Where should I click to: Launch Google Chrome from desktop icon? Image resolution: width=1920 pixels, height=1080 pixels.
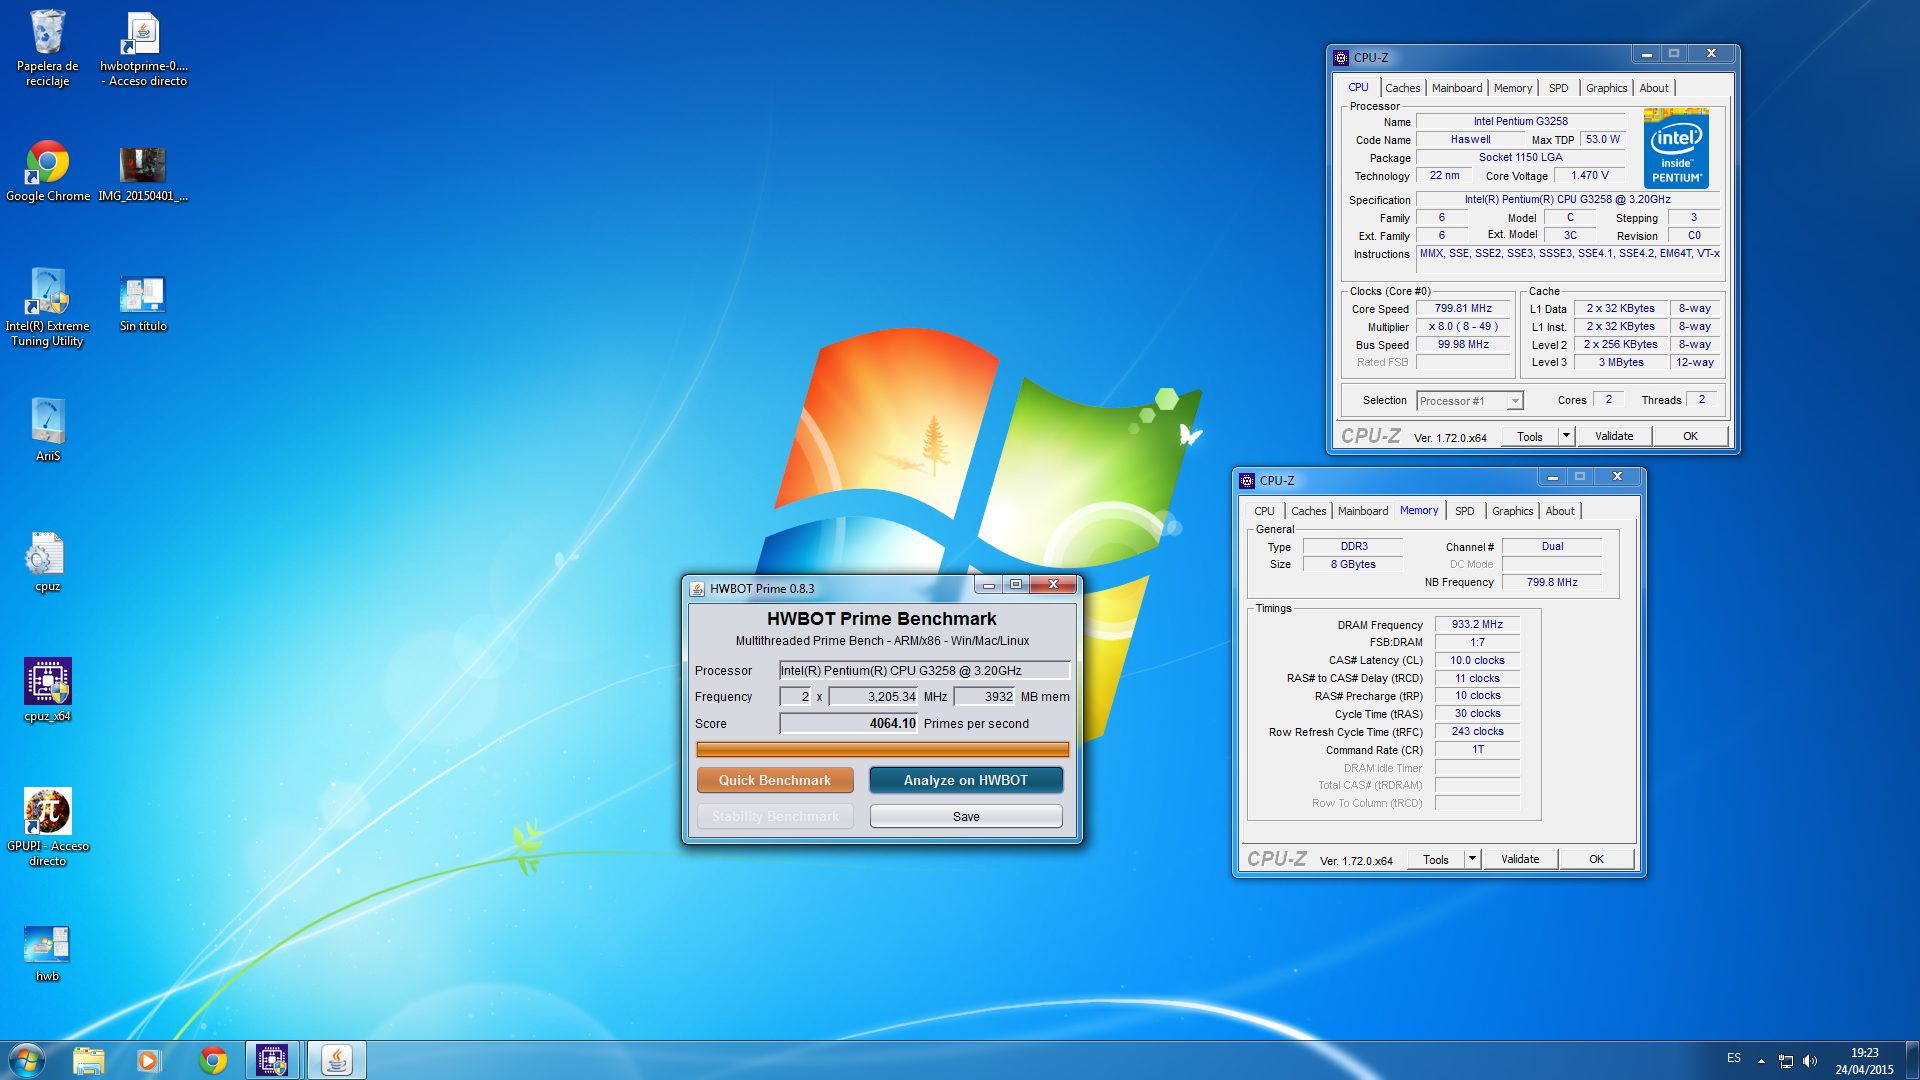tap(47, 172)
